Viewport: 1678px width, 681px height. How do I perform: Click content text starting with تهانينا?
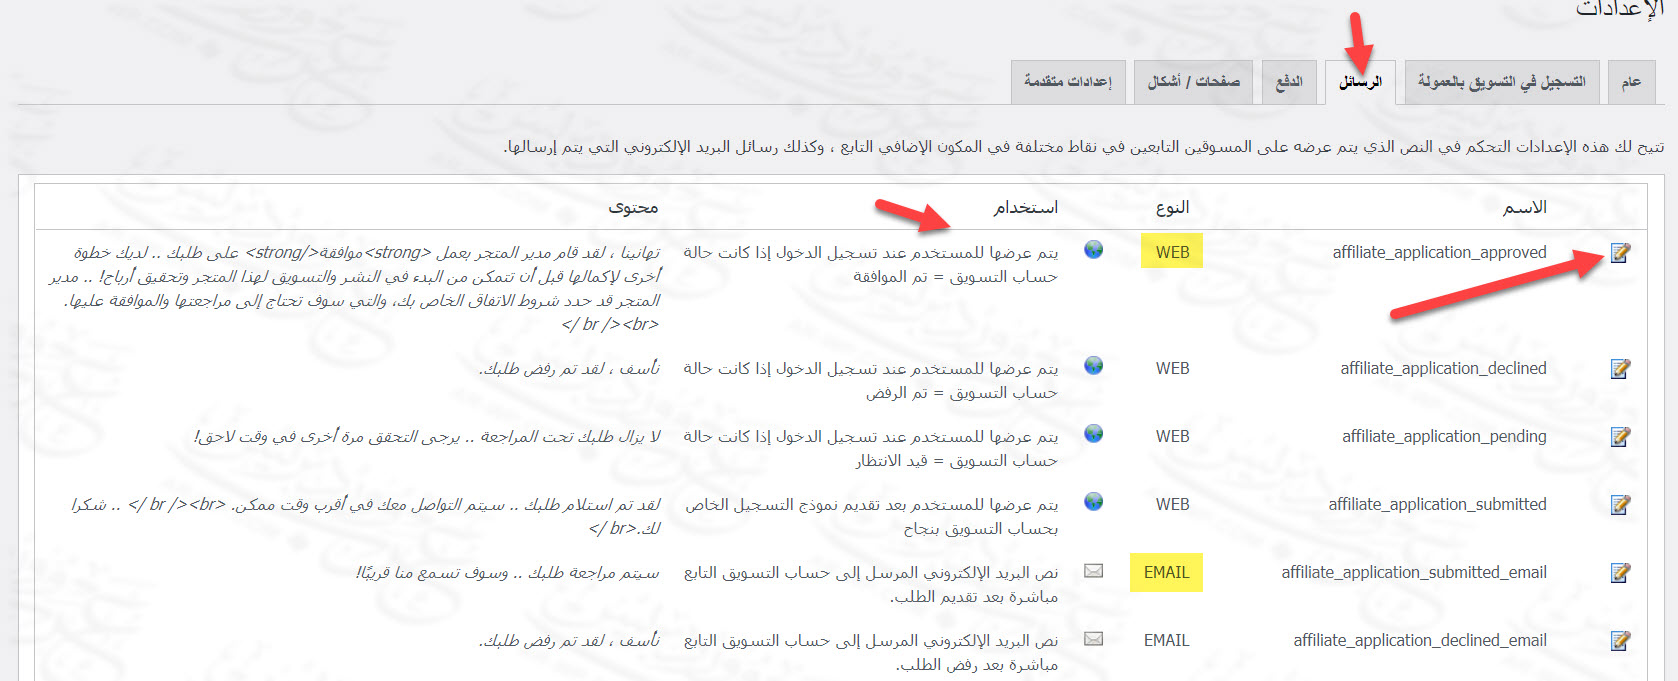[x=355, y=289]
